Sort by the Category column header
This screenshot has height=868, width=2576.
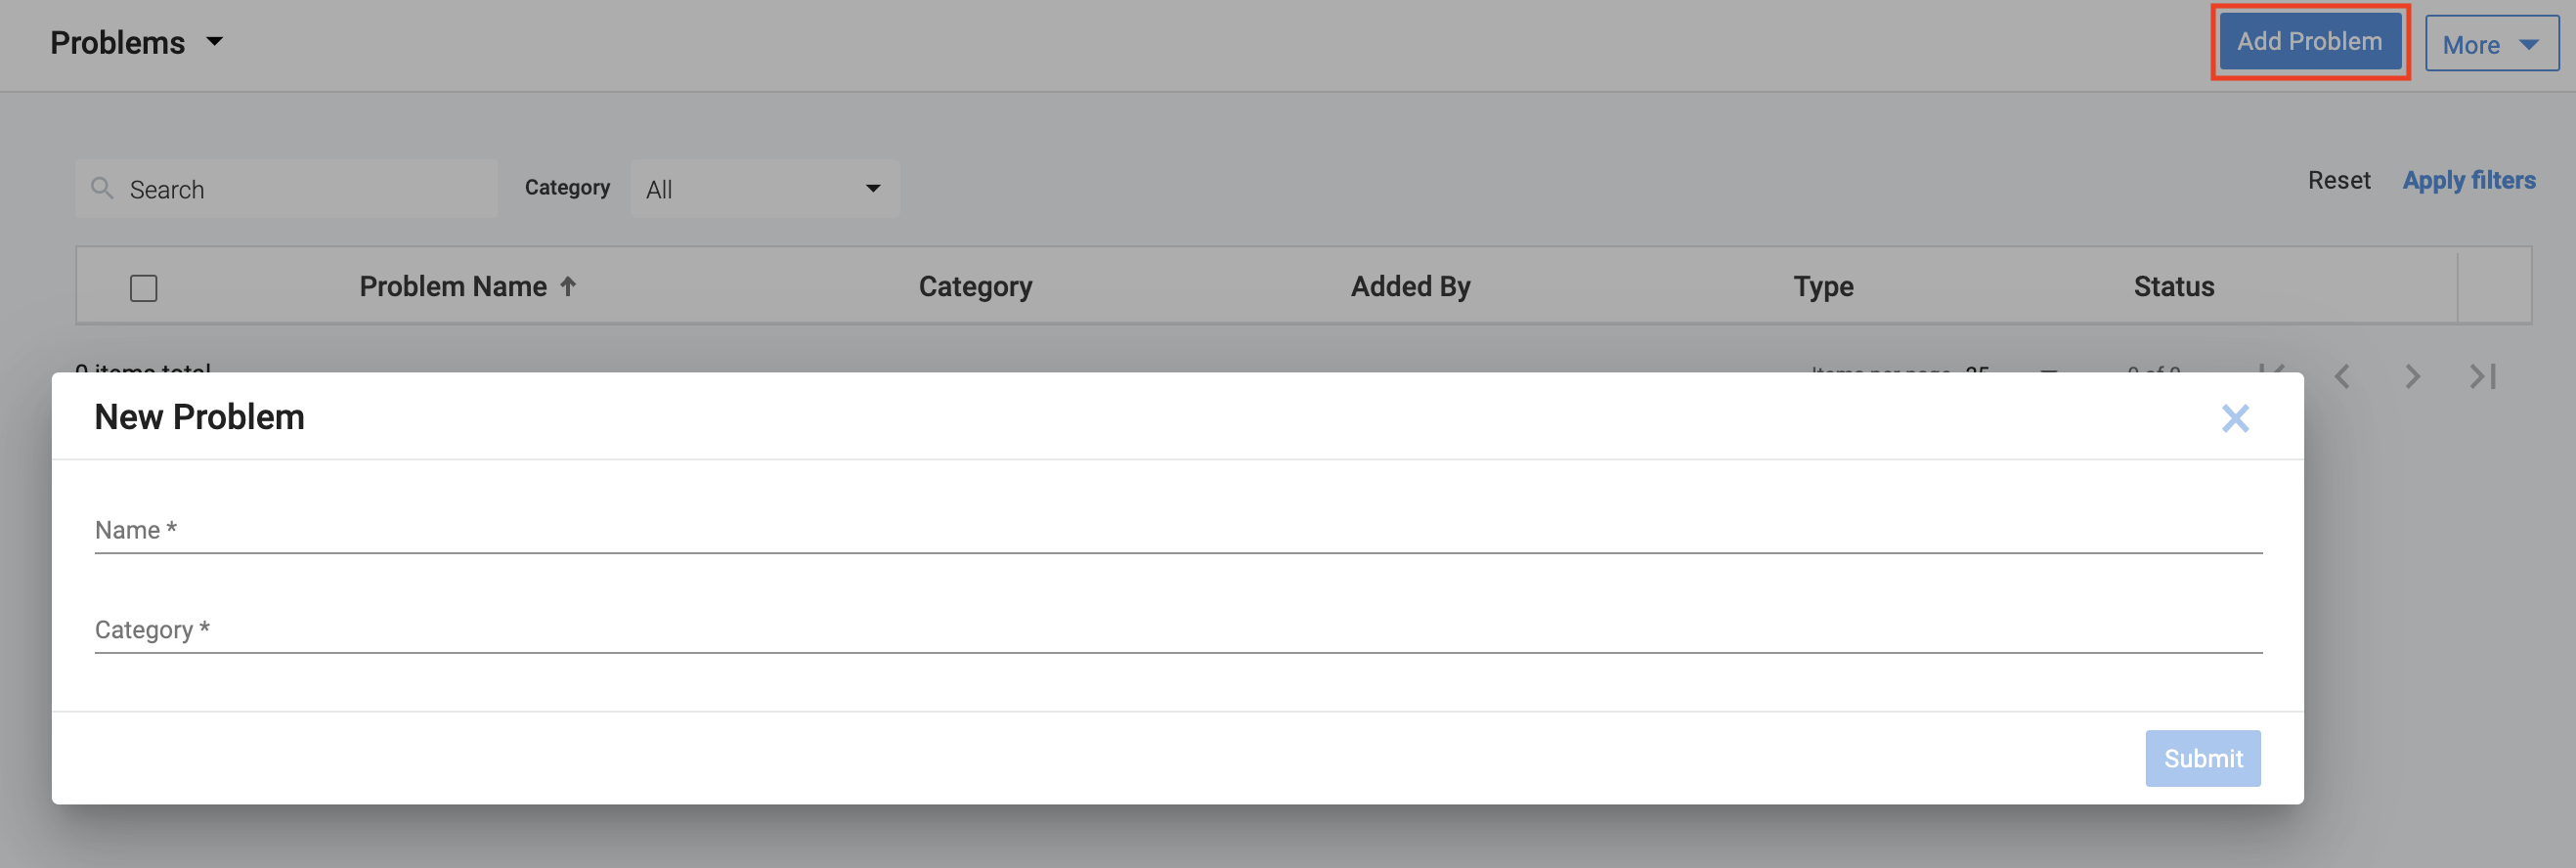975,287
